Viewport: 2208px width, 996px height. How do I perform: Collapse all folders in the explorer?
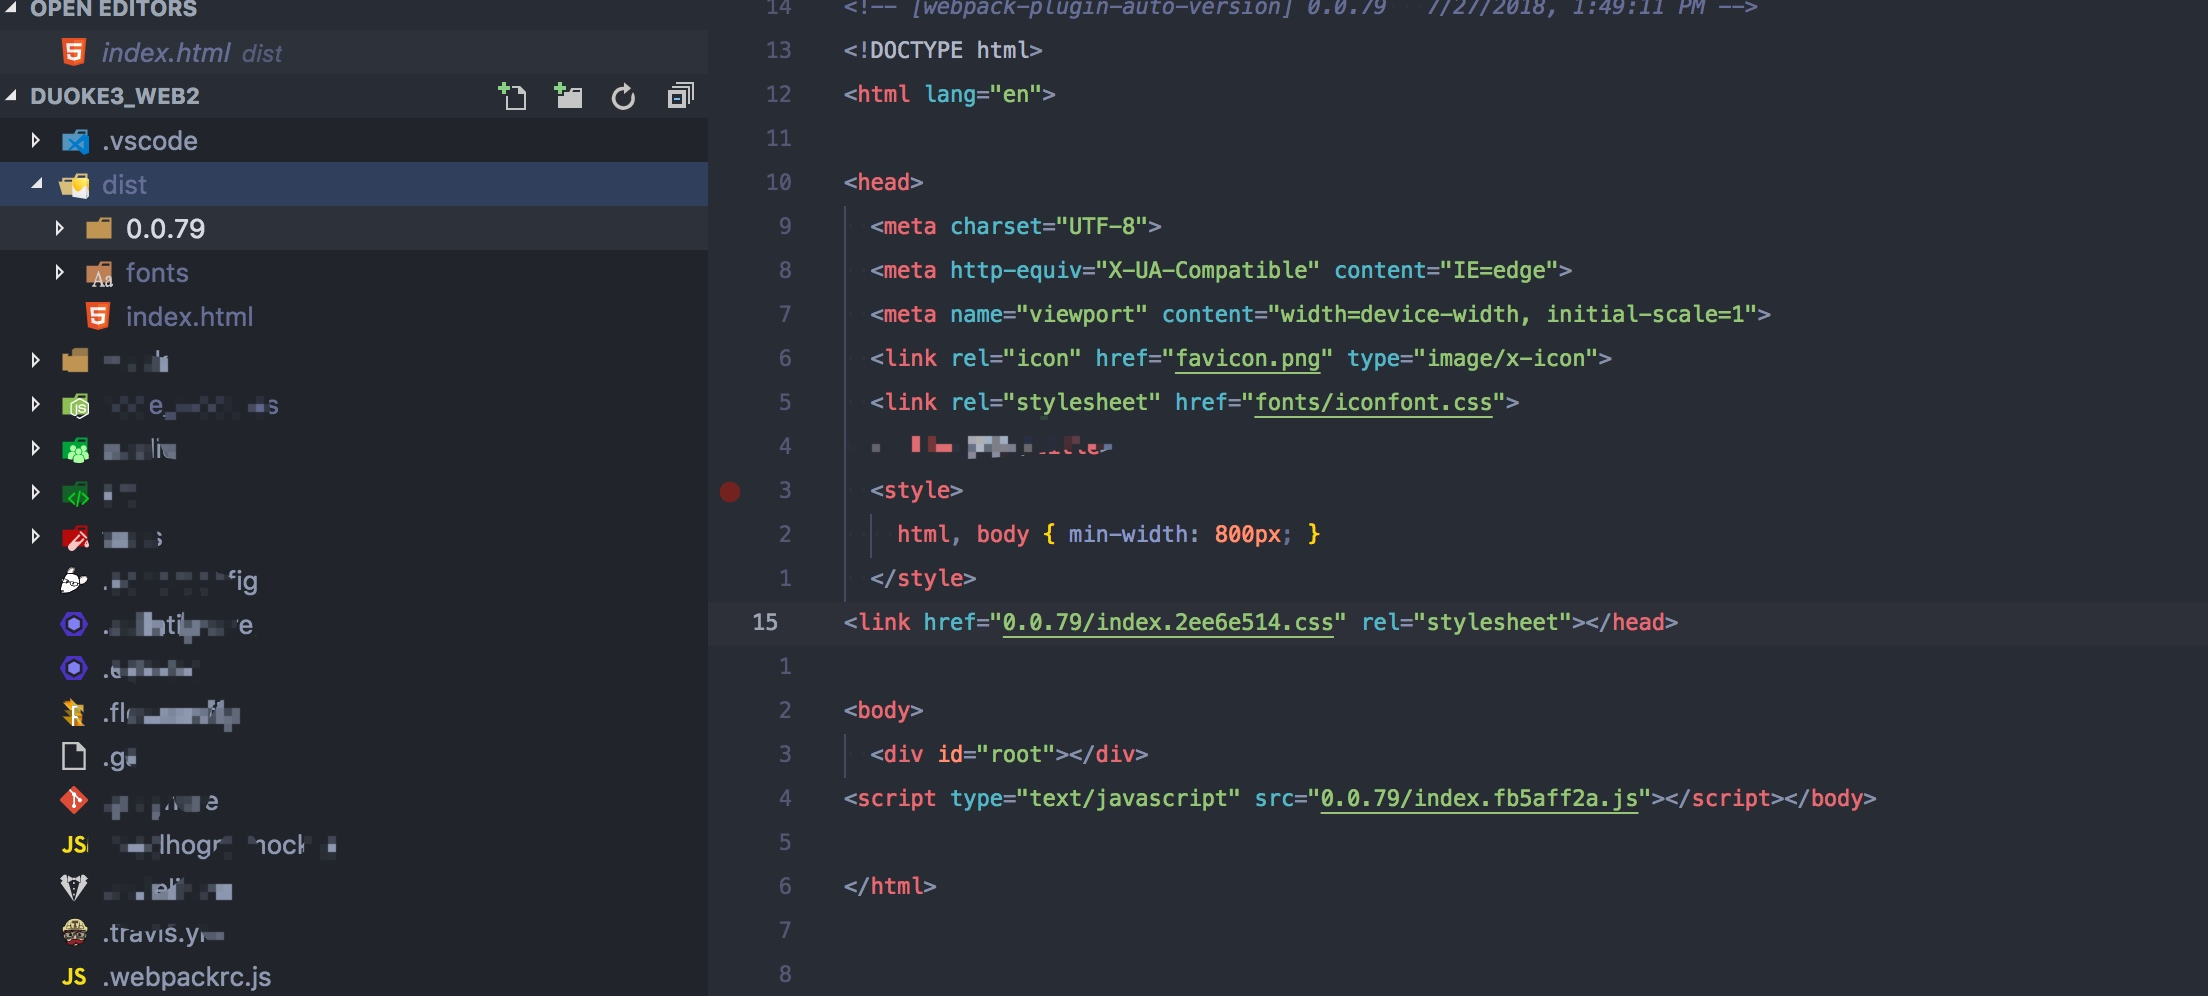point(680,96)
